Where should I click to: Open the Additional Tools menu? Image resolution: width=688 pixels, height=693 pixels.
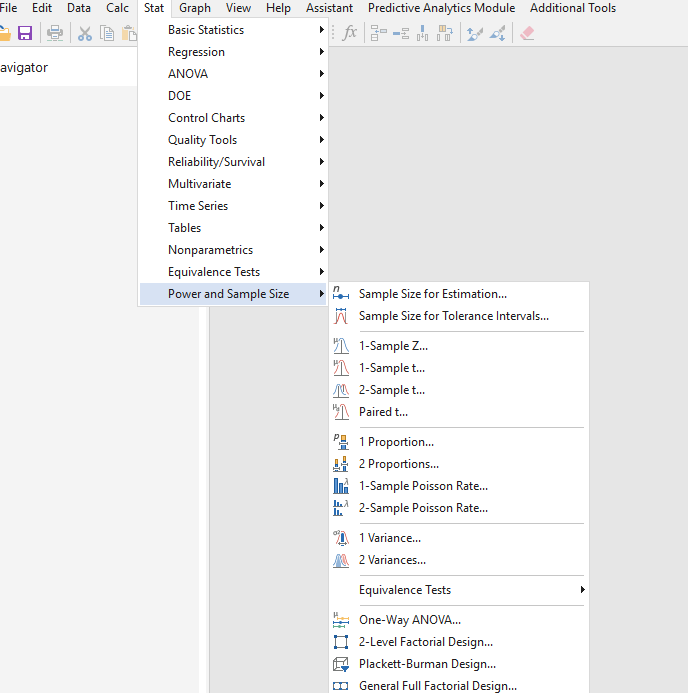click(573, 8)
